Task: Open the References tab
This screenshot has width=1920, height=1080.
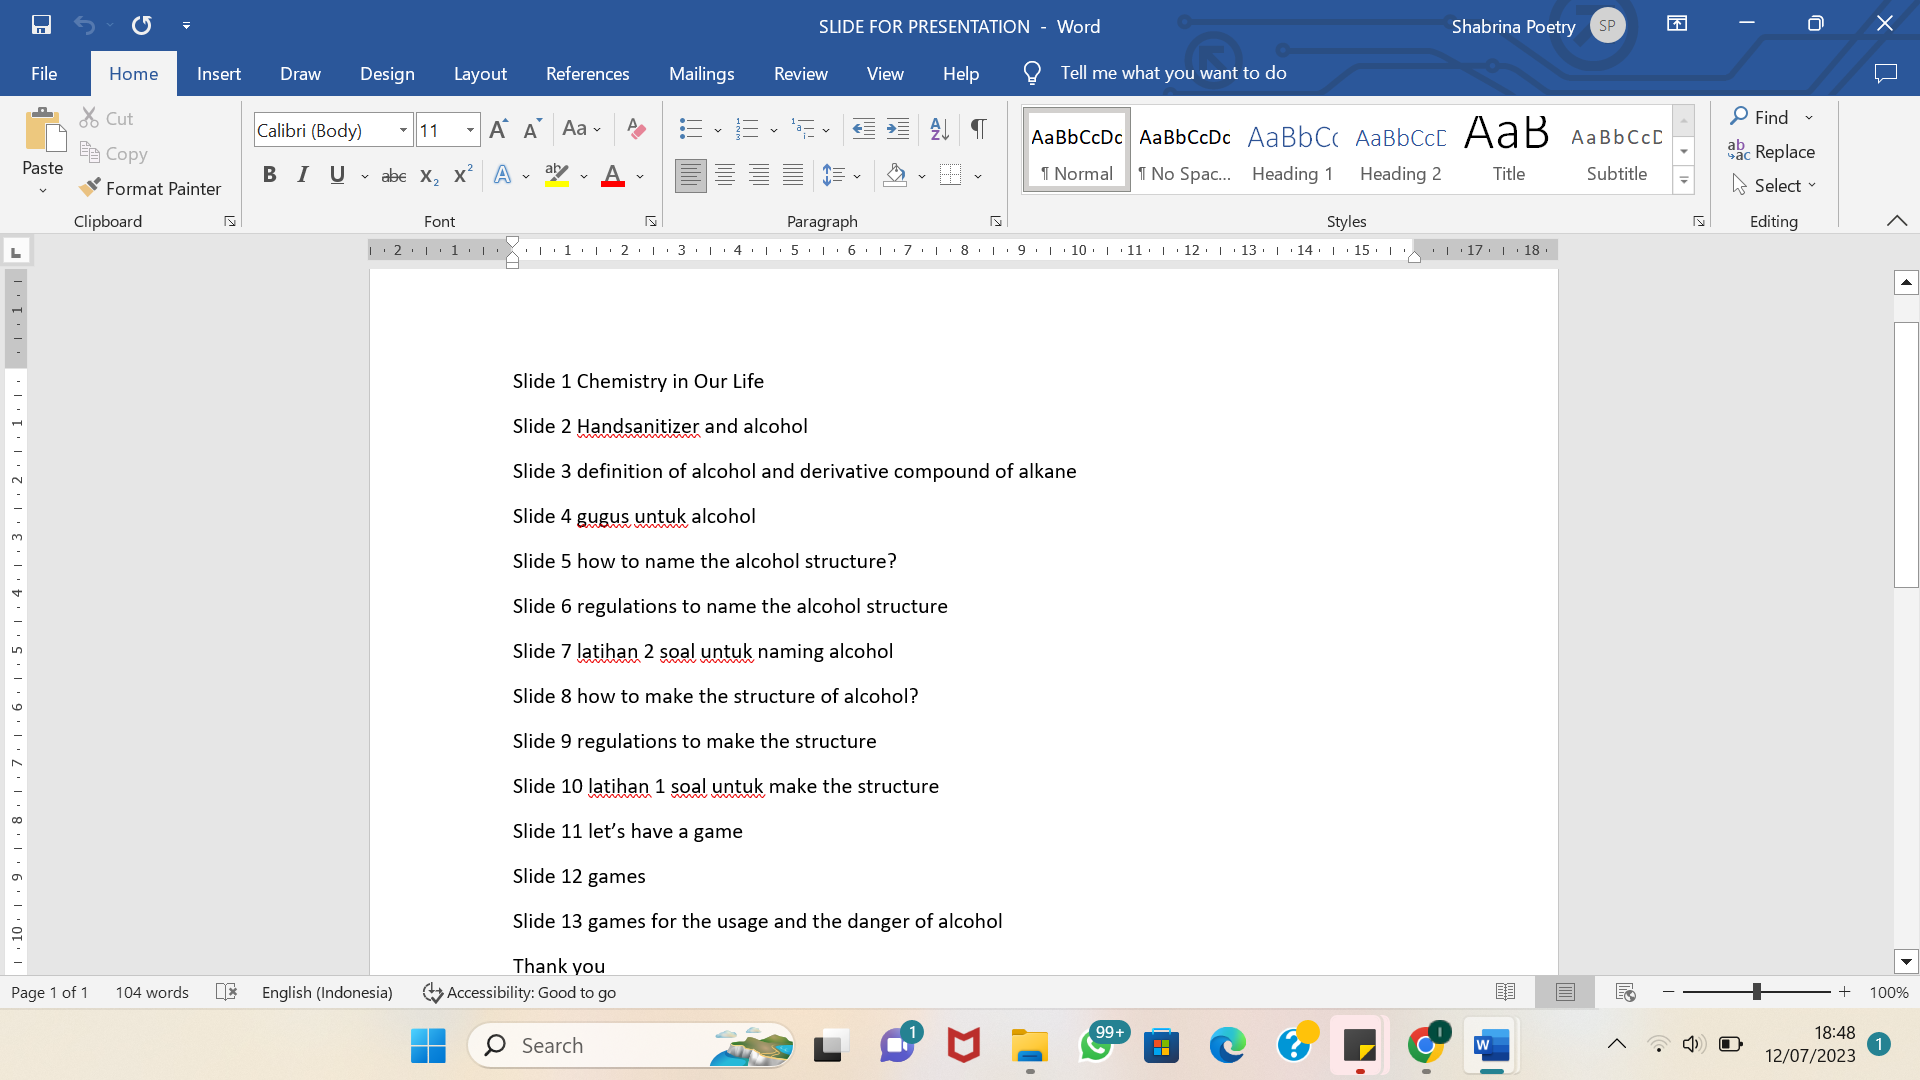Action: coord(587,73)
